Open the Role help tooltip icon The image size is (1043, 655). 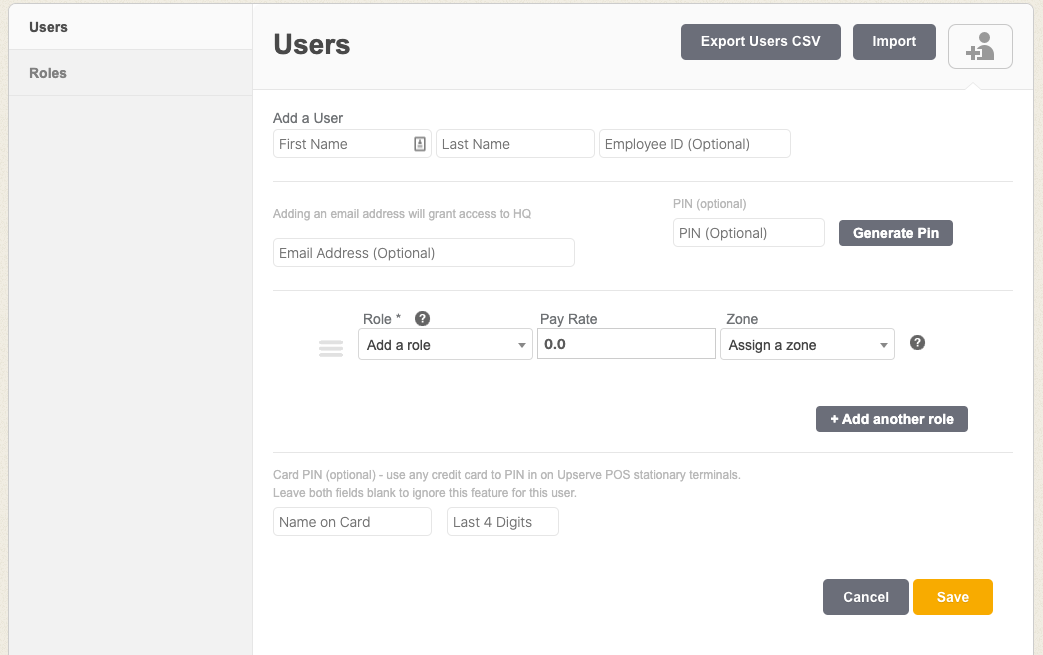click(422, 318)
